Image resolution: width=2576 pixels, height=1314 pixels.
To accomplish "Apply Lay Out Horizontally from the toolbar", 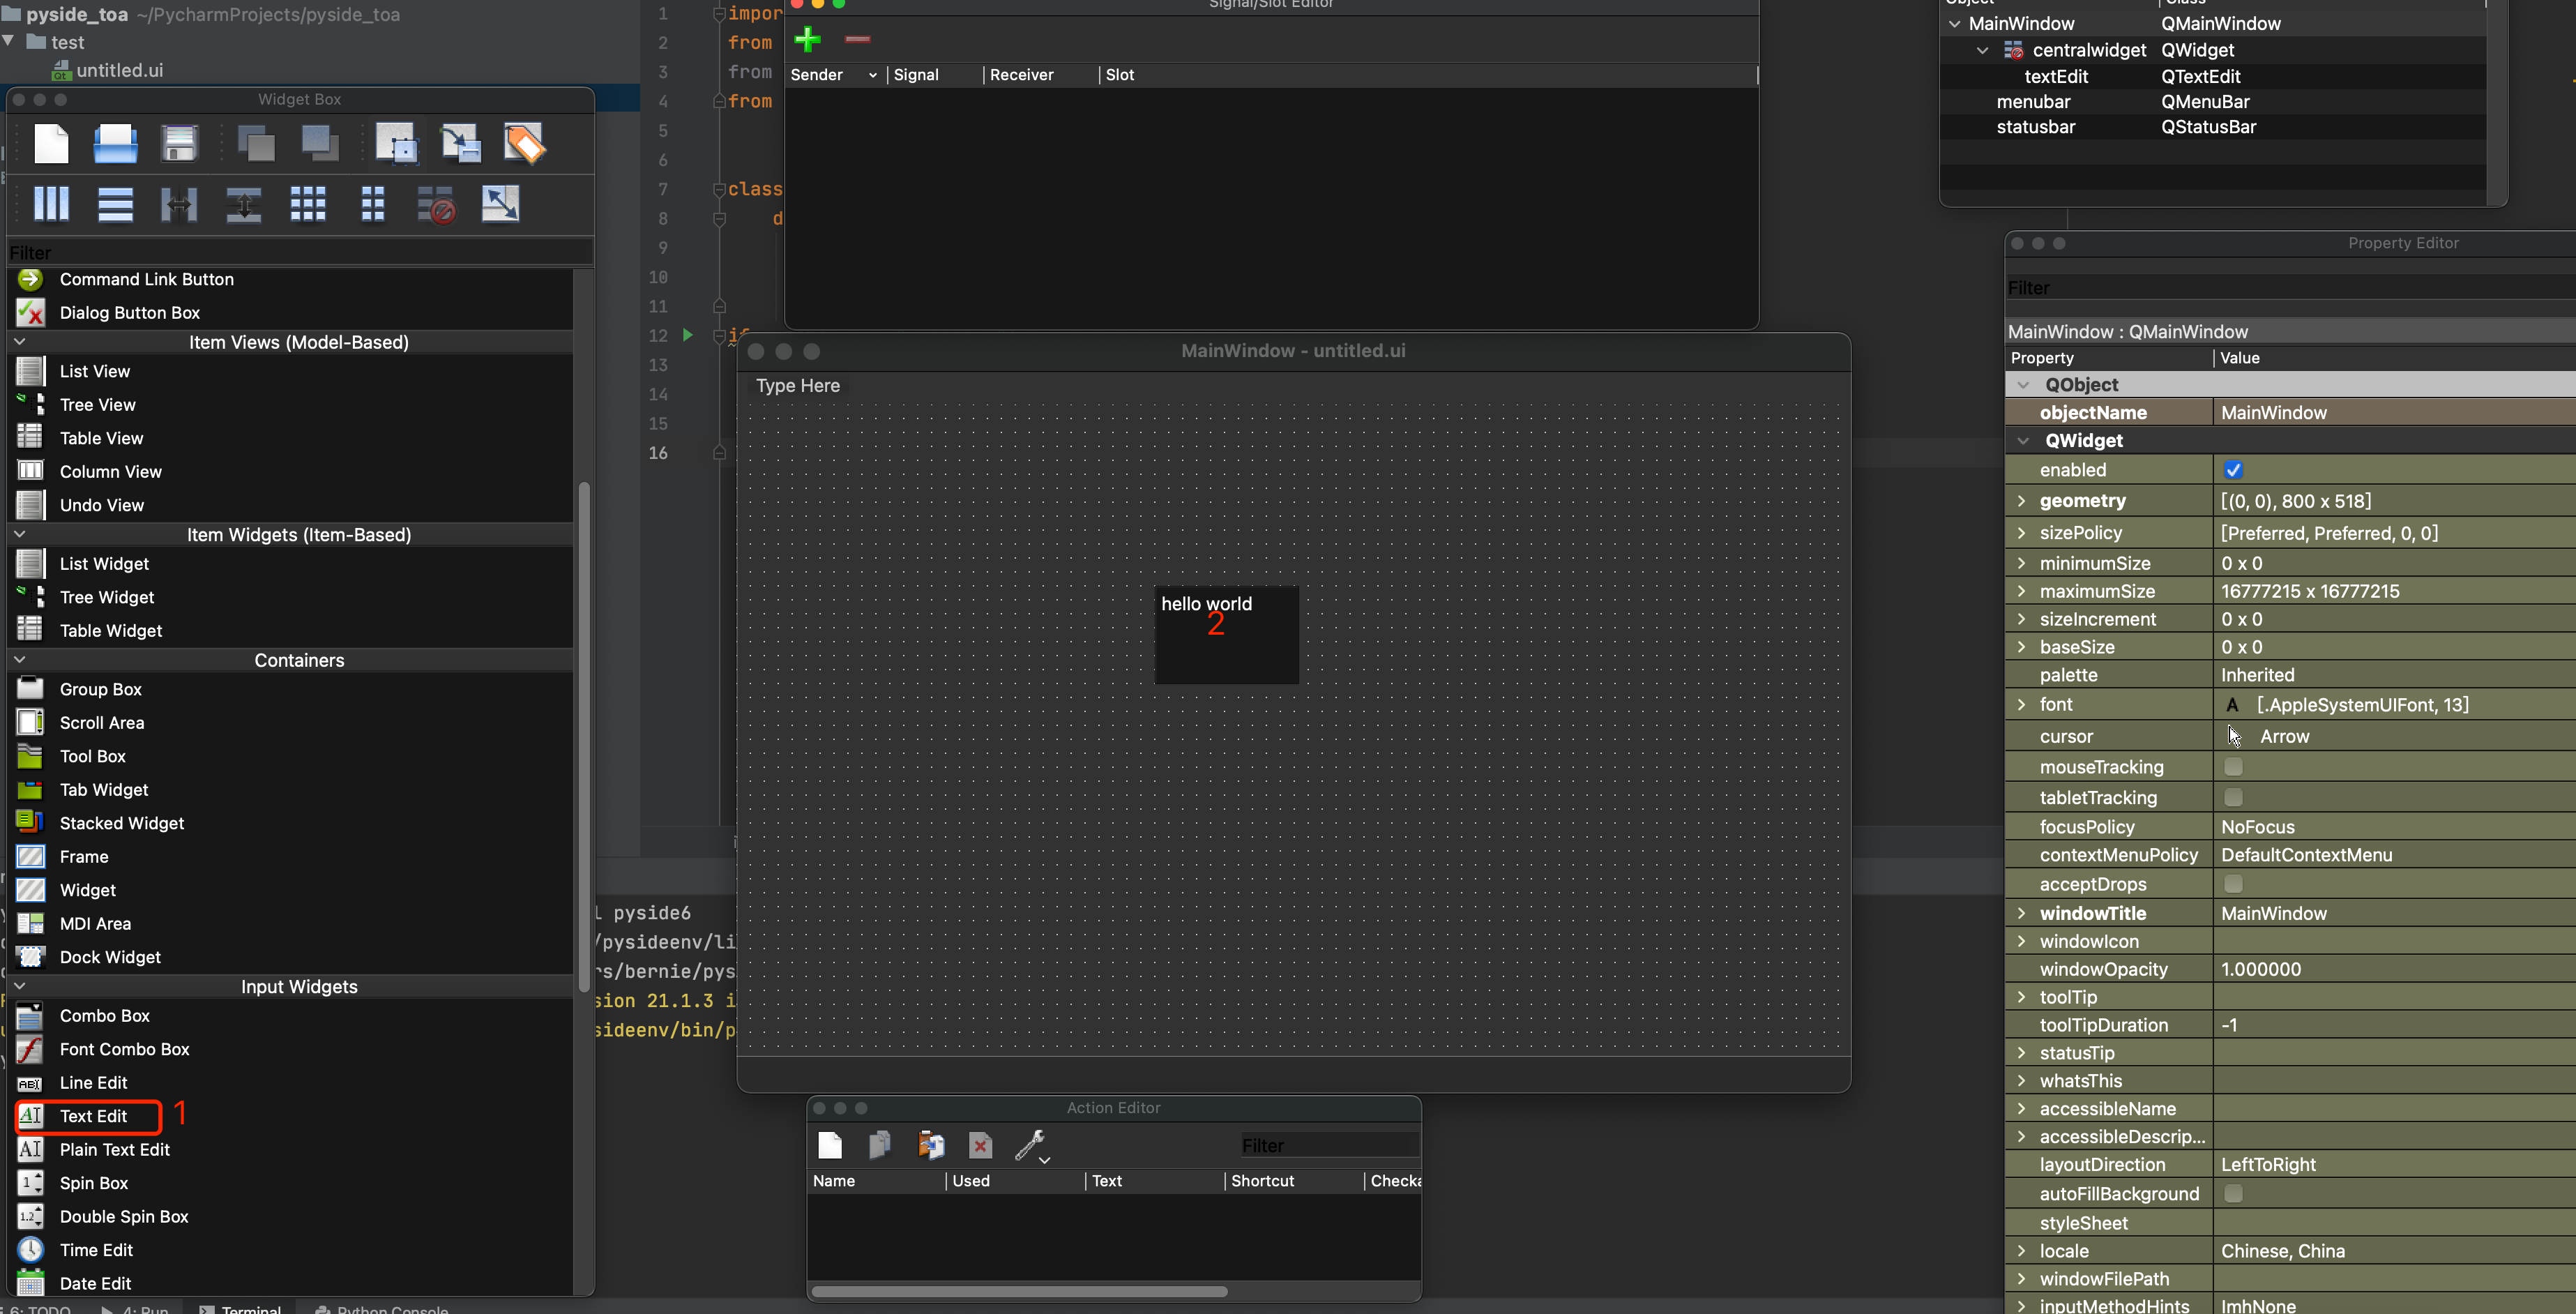I will pos(51,204).
